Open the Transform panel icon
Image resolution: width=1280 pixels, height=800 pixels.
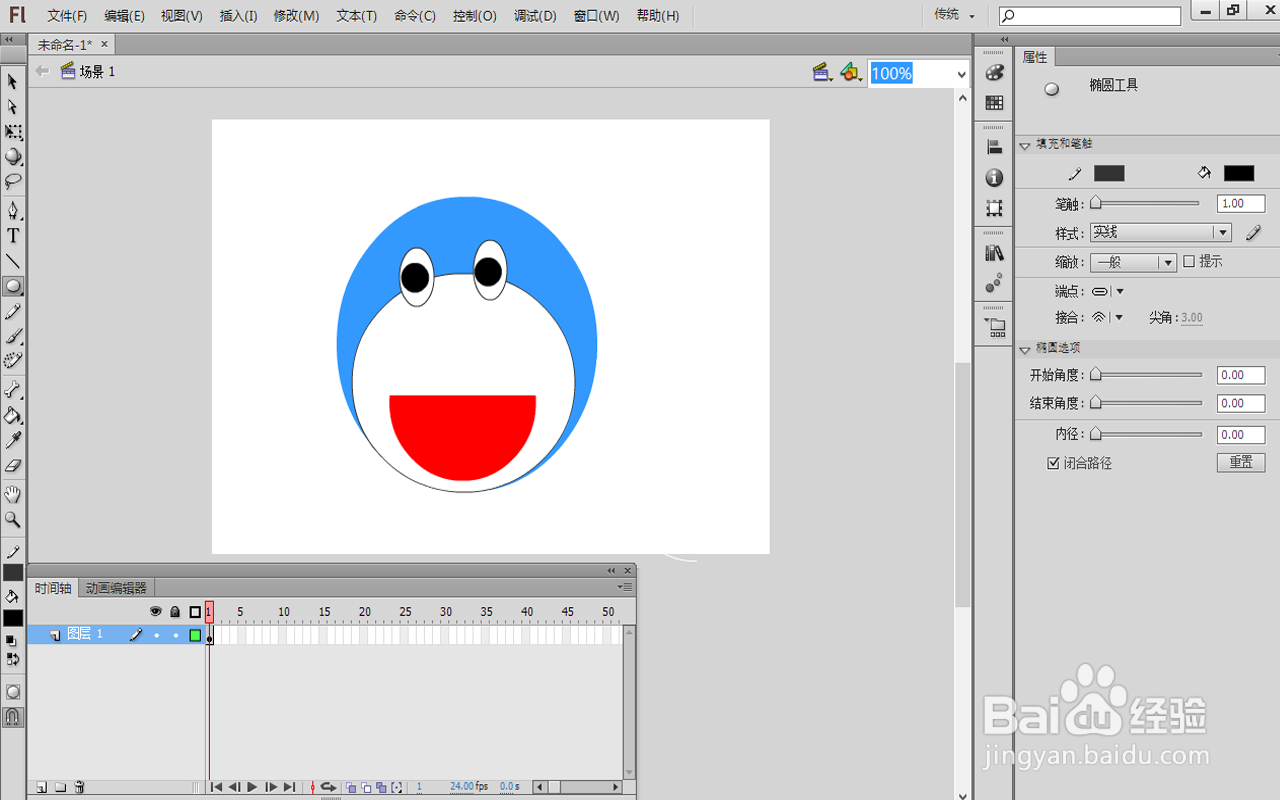[994, 208]
